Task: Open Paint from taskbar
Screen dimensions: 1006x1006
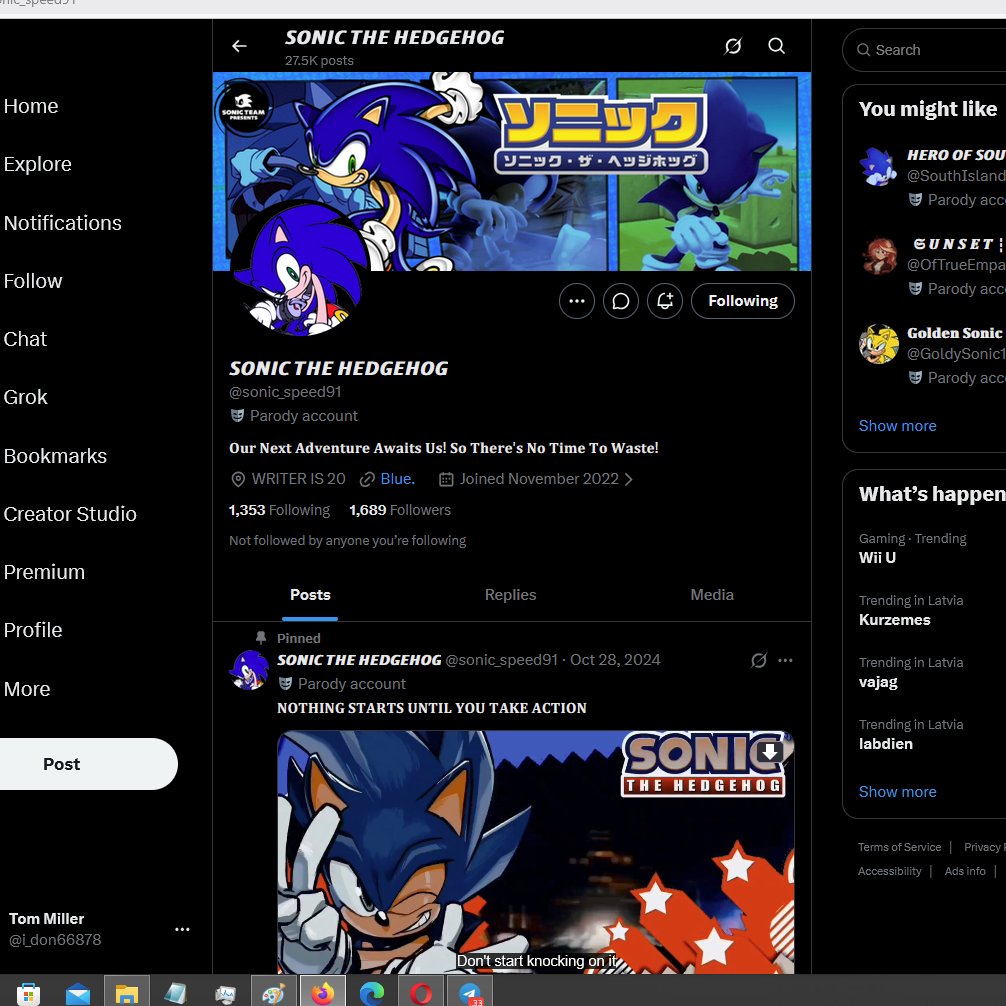Action: point(274,994)
